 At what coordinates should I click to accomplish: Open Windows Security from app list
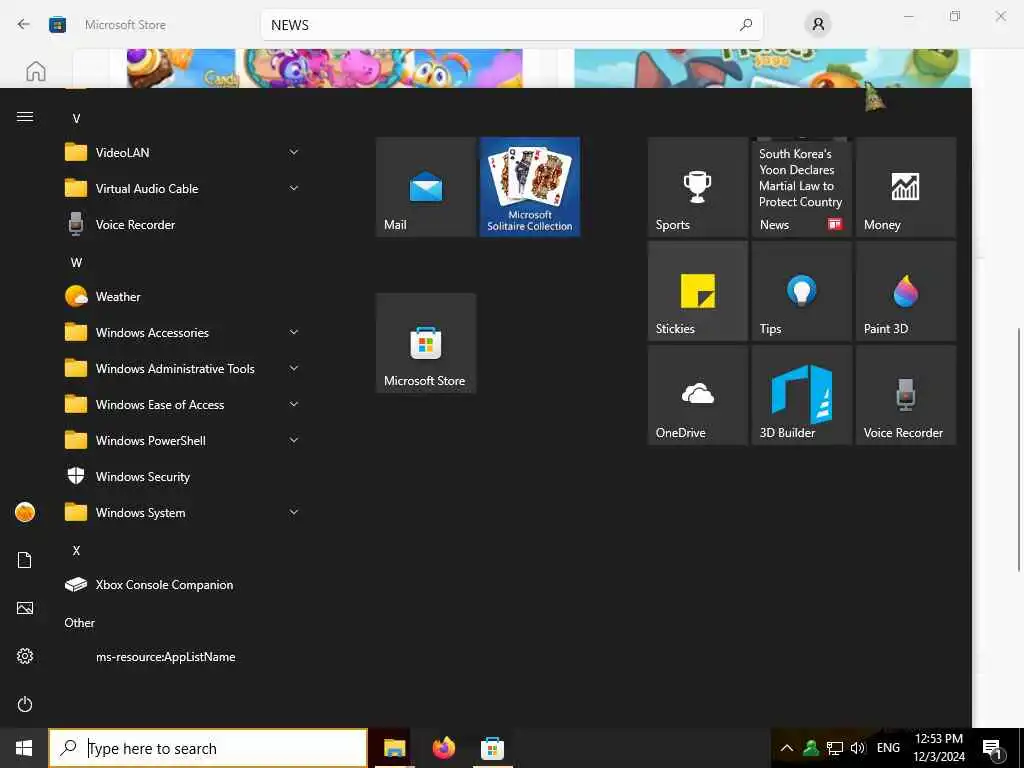pyautogui.click(x=182, y=477)
